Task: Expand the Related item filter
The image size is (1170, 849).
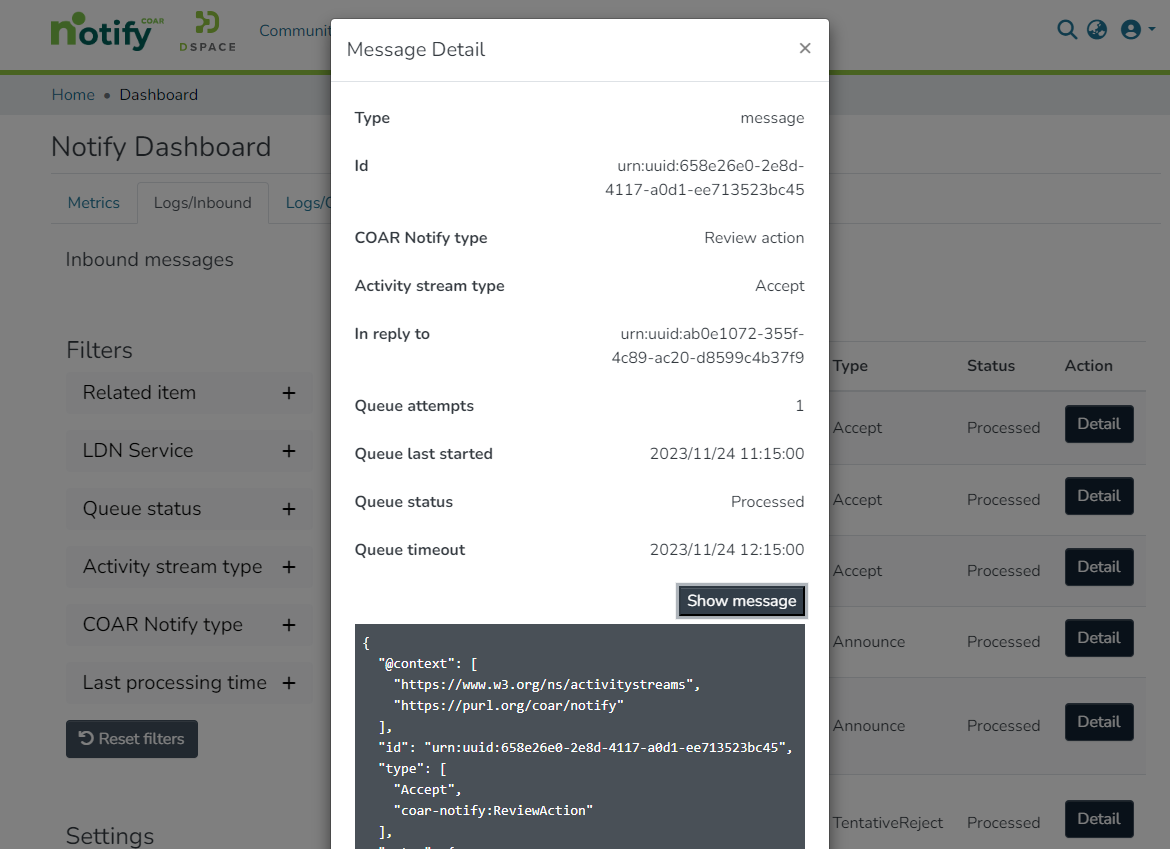Action: [288, 393]
